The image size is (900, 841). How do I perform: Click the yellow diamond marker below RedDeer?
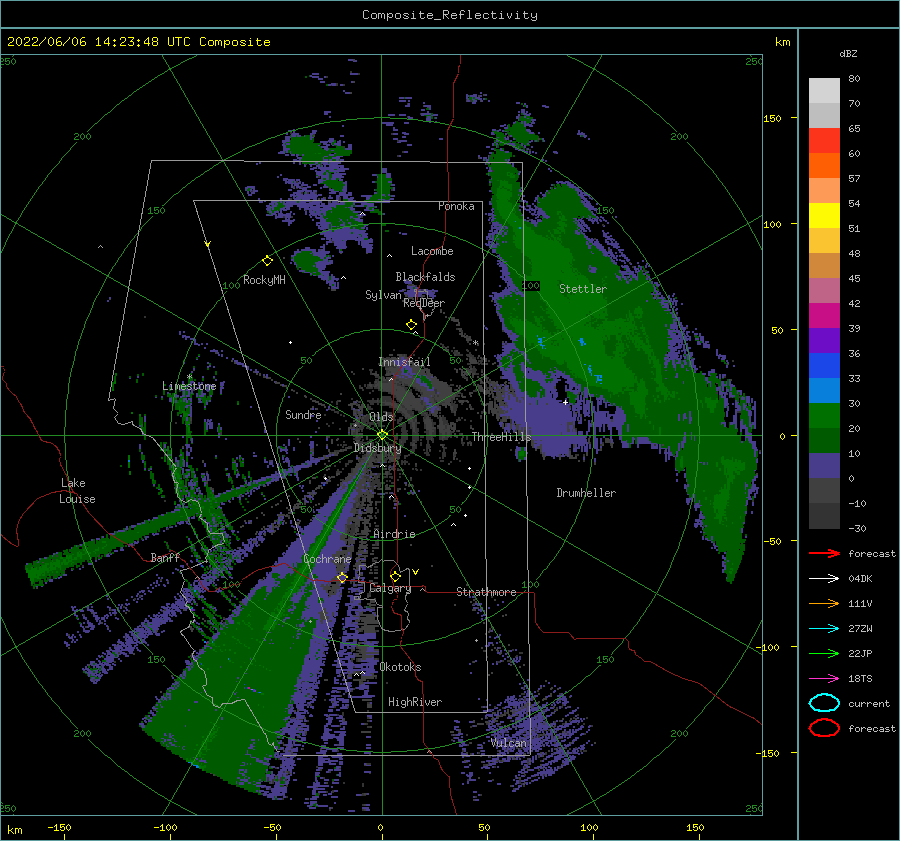click(x=411, y=325)
